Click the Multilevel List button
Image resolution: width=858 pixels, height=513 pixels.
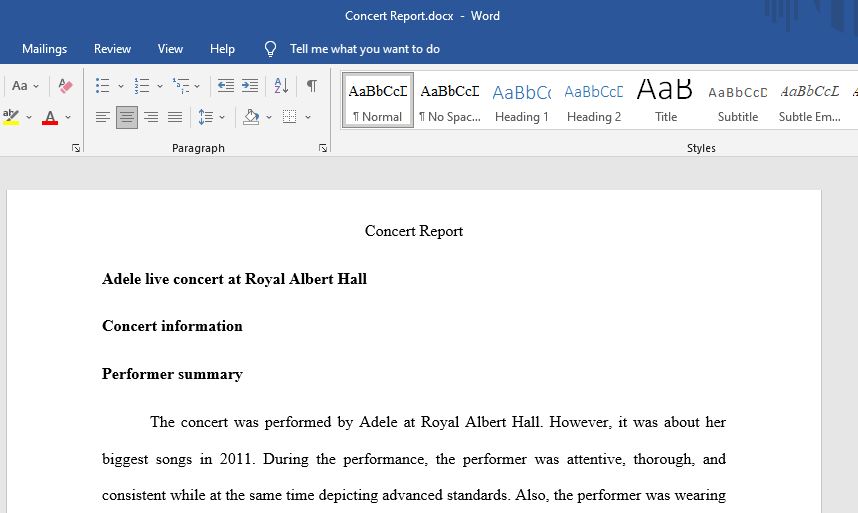pyautogui.click(x=181, y=86)
